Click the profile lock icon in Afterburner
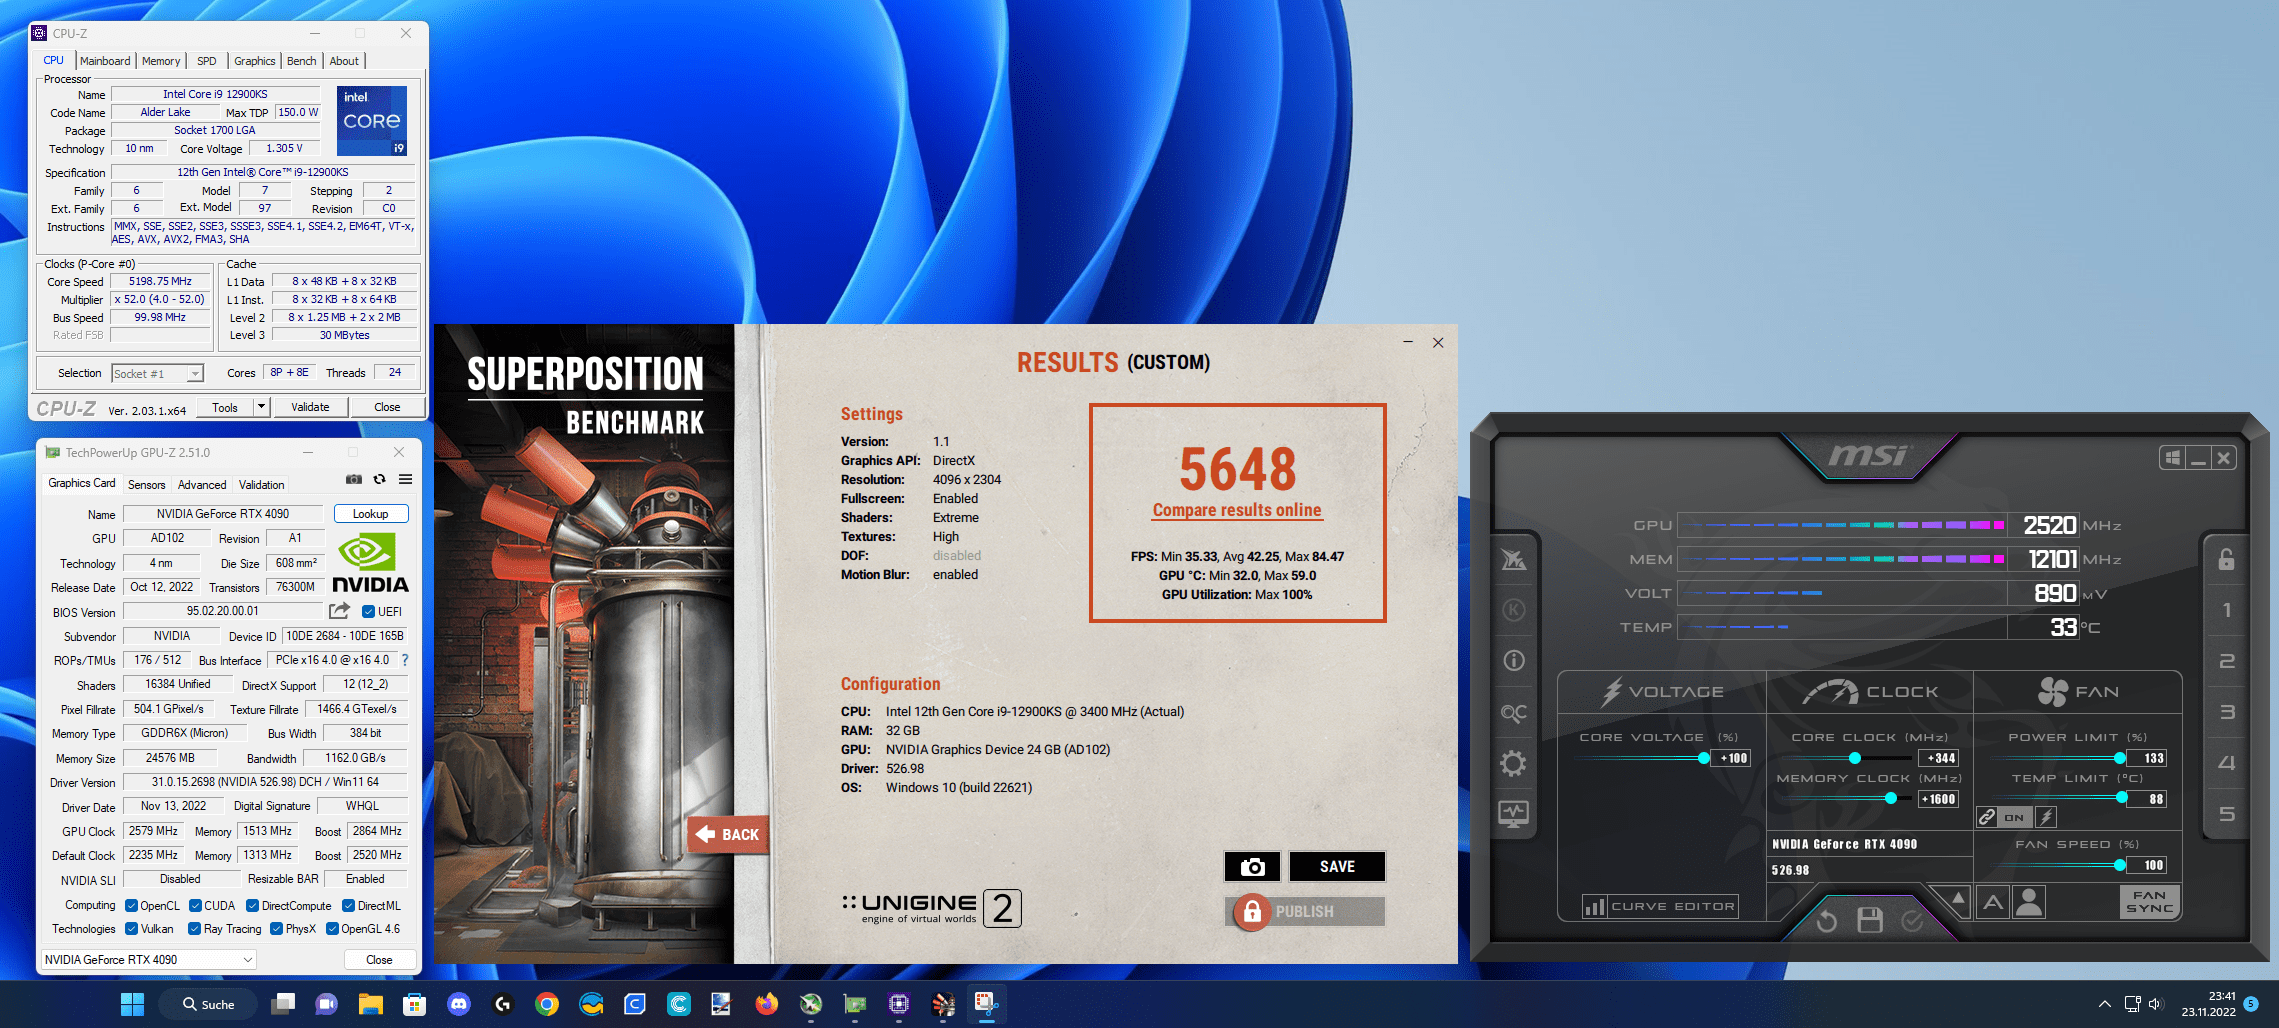Screen dimensions: 2279x1028 (2226, 559)
